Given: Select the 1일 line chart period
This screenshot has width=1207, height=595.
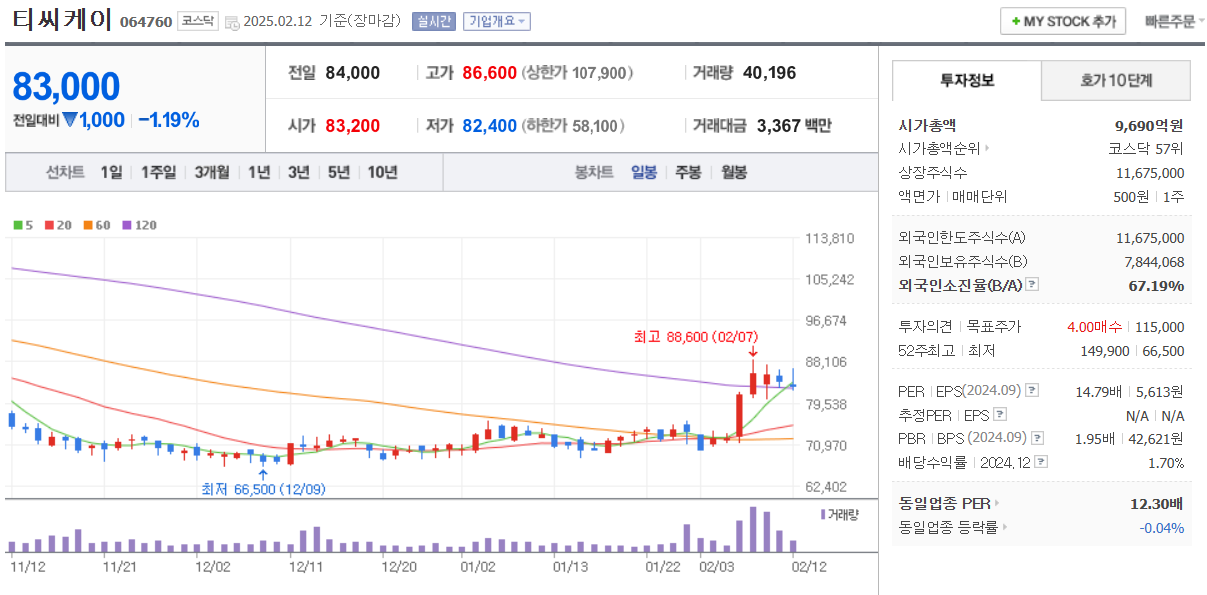Looking at the screenshot, I should [x=111, y=172].
